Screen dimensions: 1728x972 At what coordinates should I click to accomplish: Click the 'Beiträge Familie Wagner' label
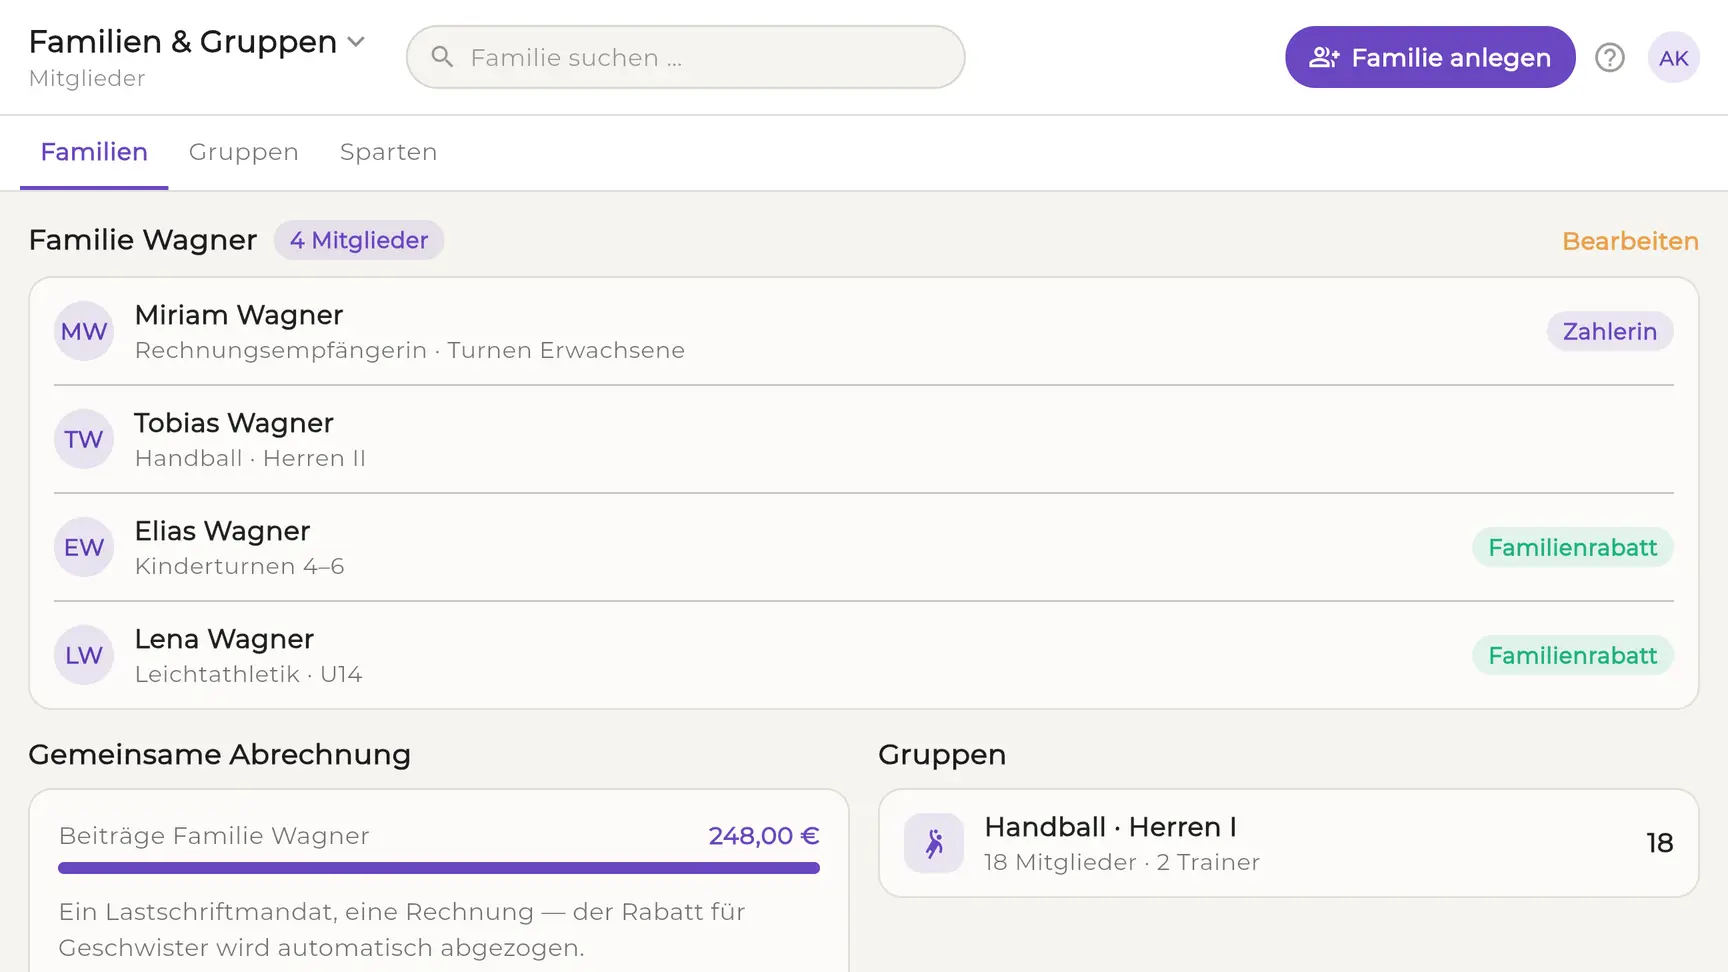[x=214, y=836]
